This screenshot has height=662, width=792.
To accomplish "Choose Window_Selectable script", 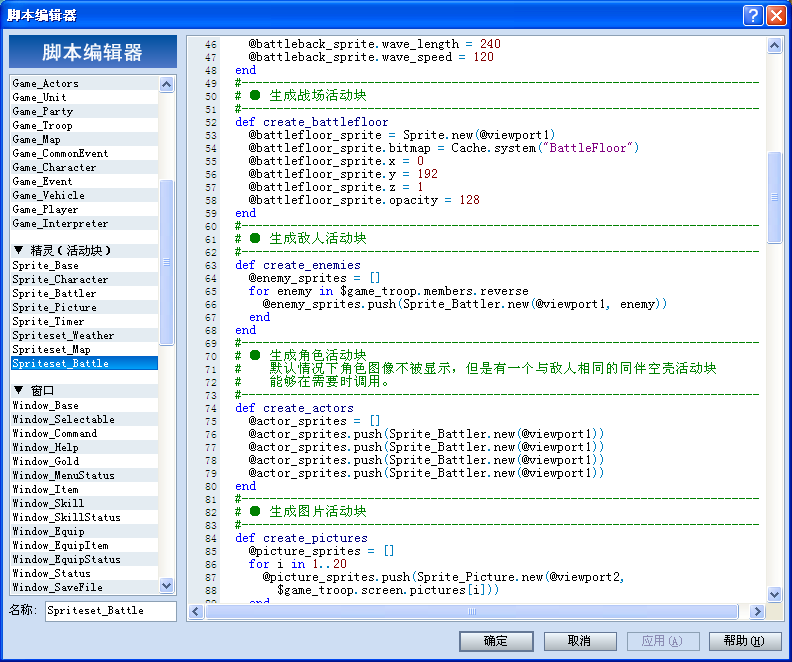I will coord(84,419).
